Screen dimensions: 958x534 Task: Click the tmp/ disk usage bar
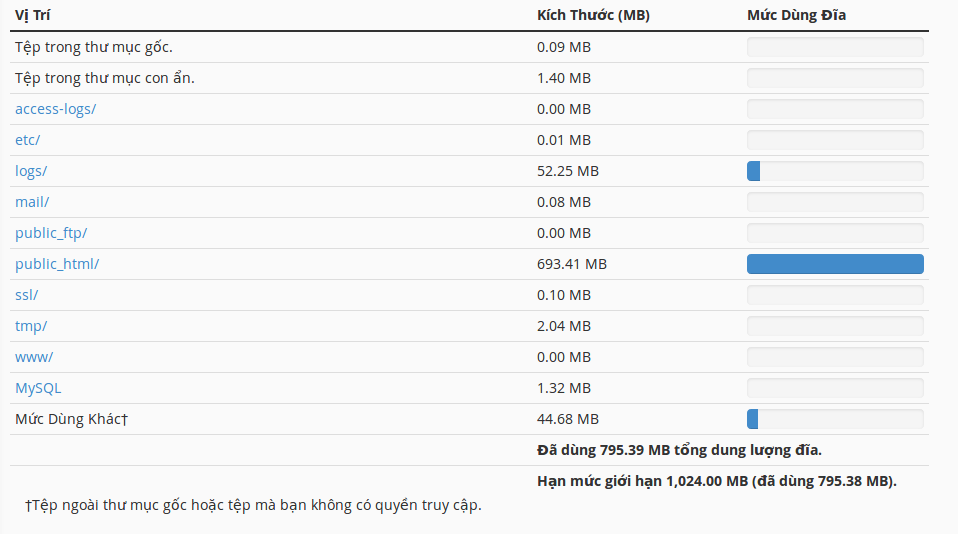pyautogui.click(x=835, y=326)
